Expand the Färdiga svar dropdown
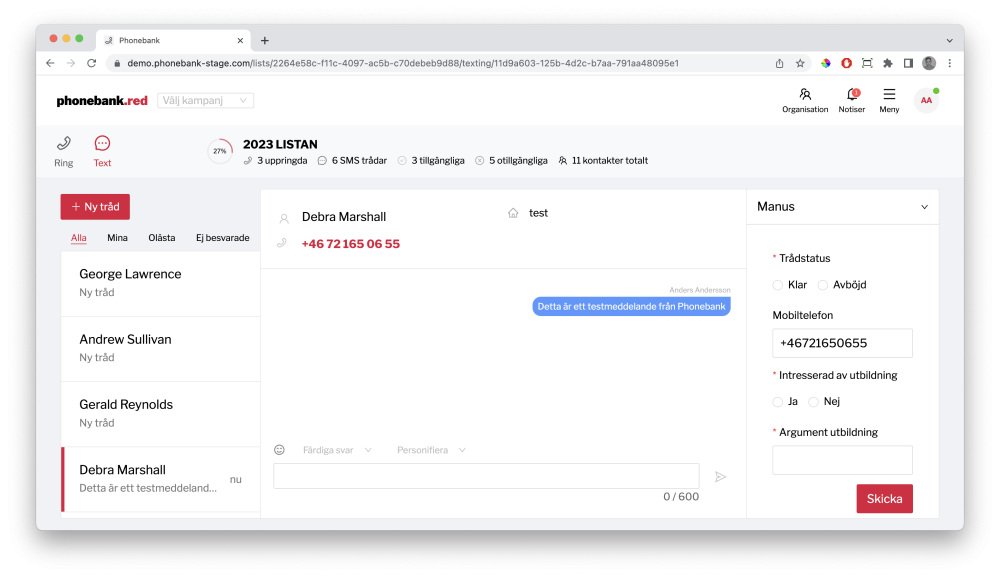The height and width of the screenshot is (578, 1000). point(337,451)
